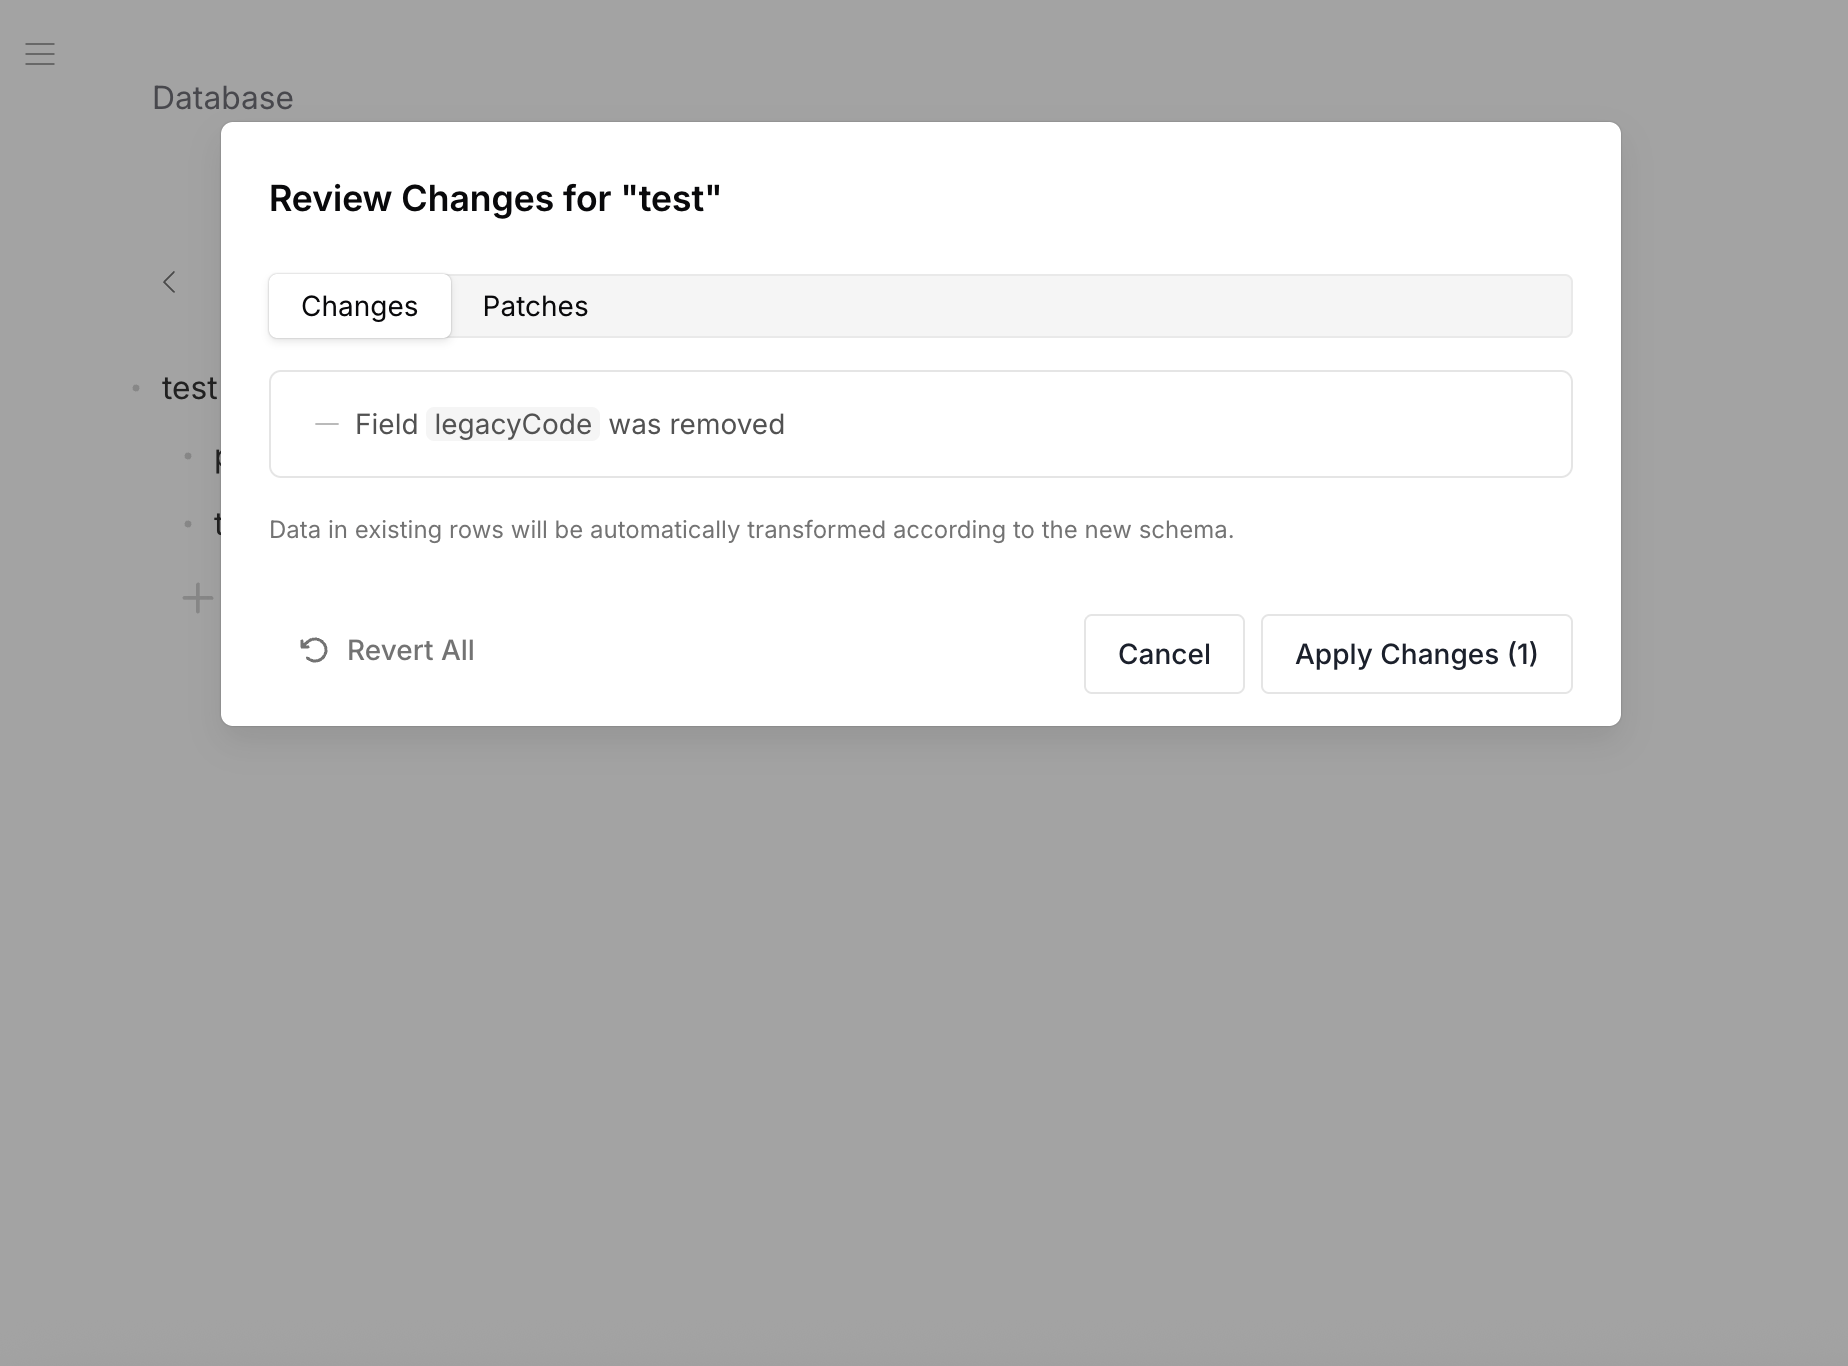
Task: Click the bullet beside the test item
Action: [x=136, y=389]
